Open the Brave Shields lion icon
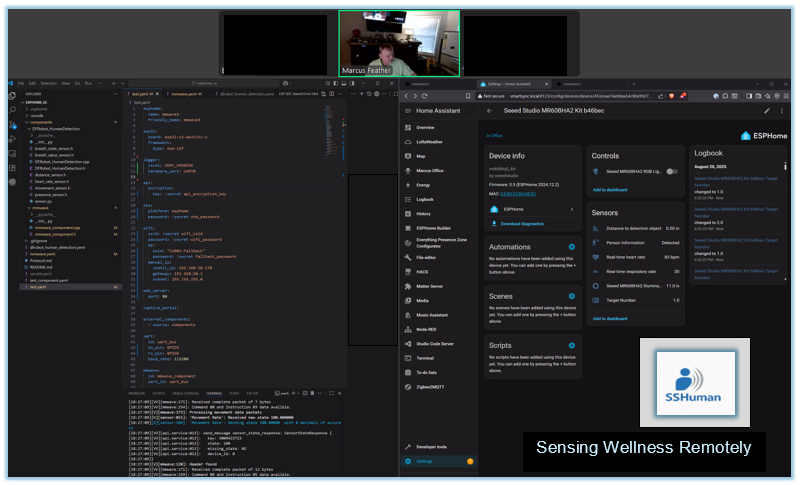 click(672, 96)
